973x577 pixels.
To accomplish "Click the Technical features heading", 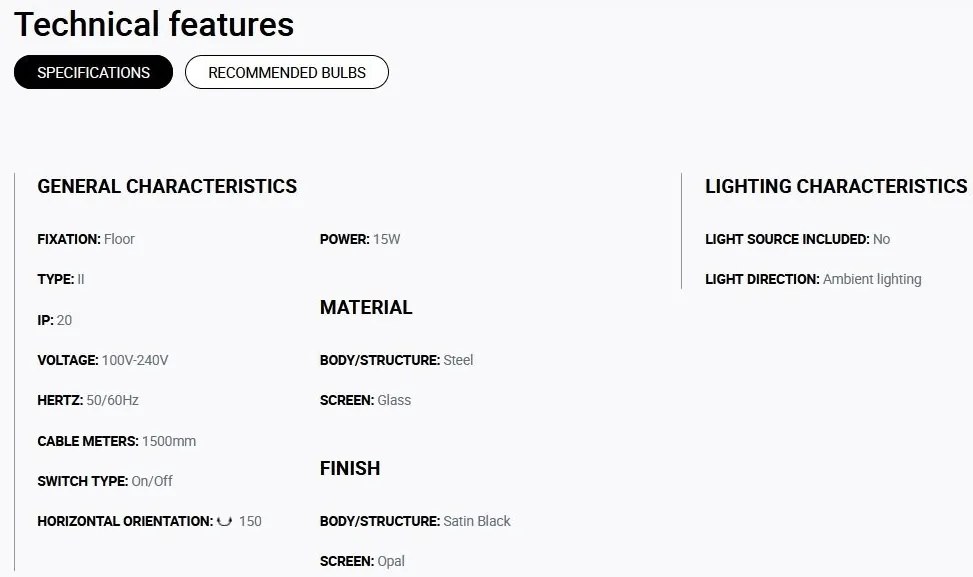I will (x=154, y=24).
